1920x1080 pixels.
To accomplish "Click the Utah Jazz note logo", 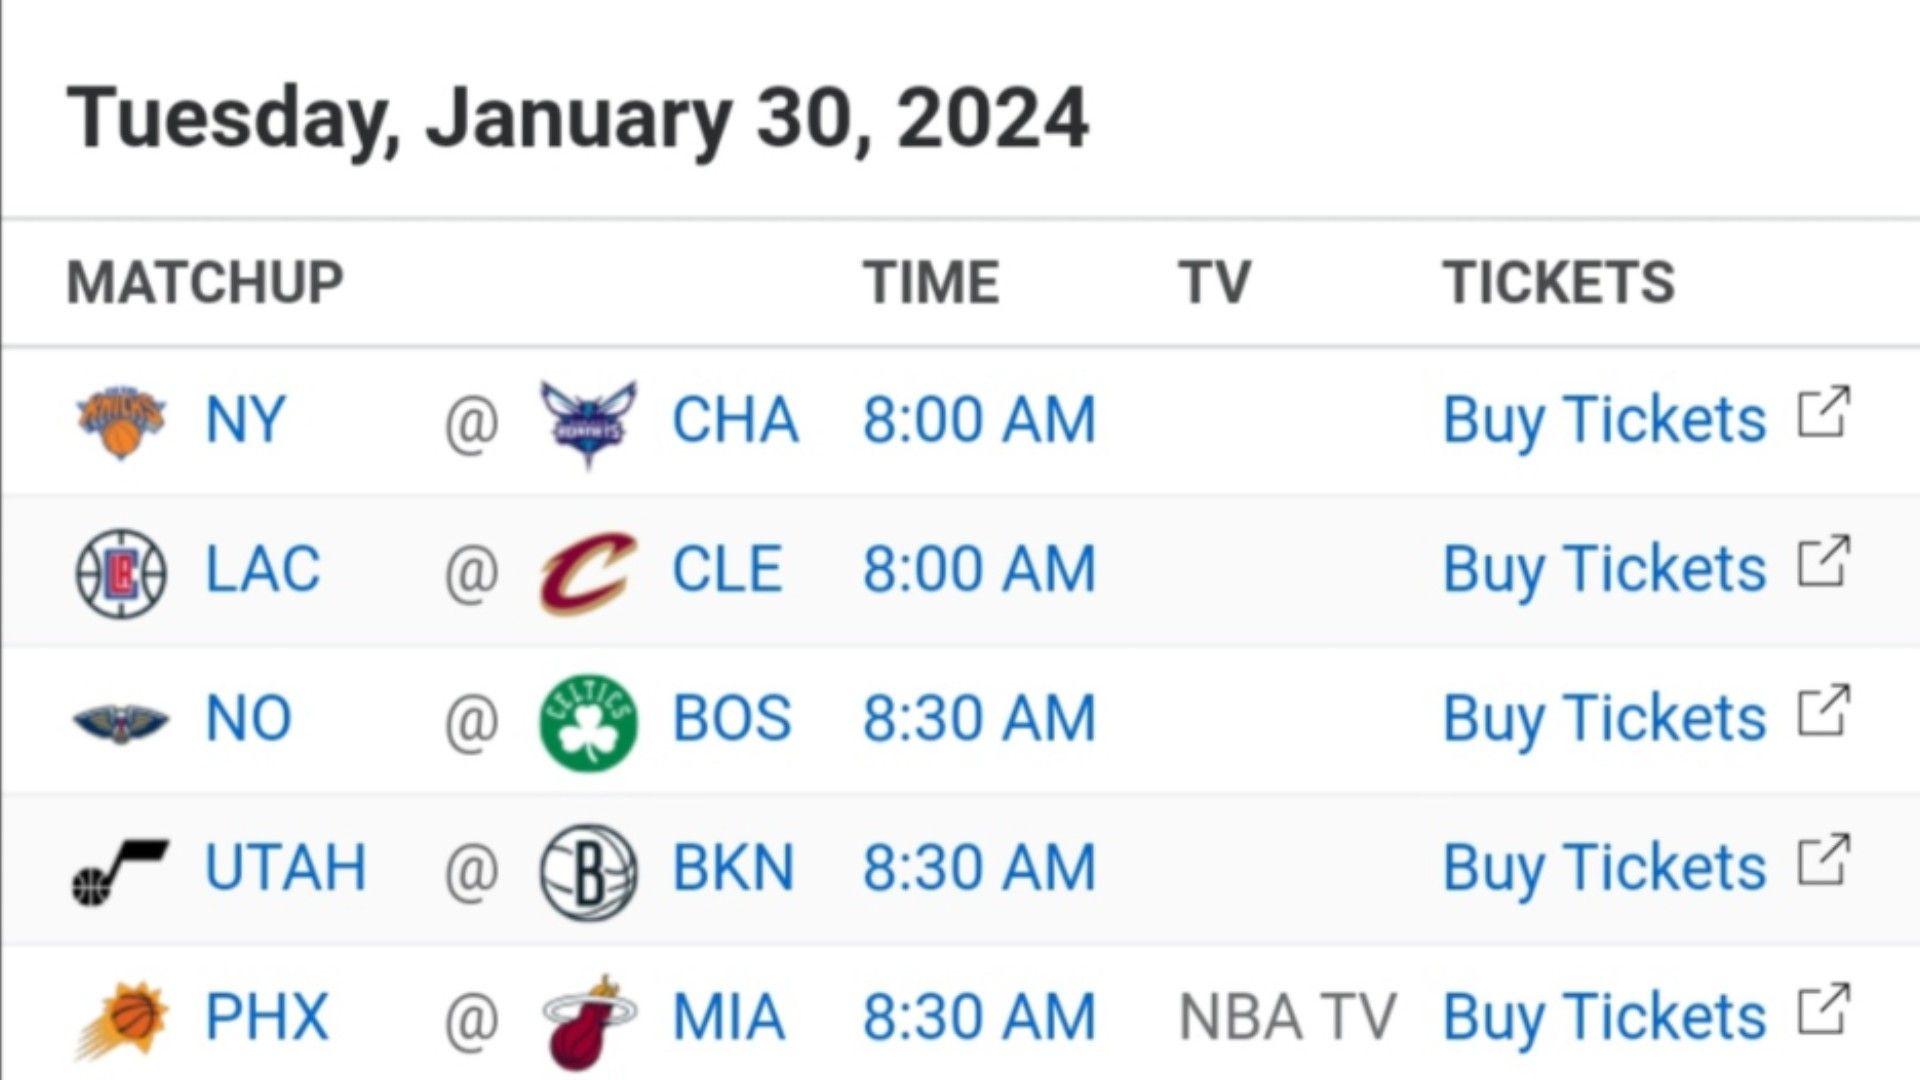I will (x=121, y=871).
